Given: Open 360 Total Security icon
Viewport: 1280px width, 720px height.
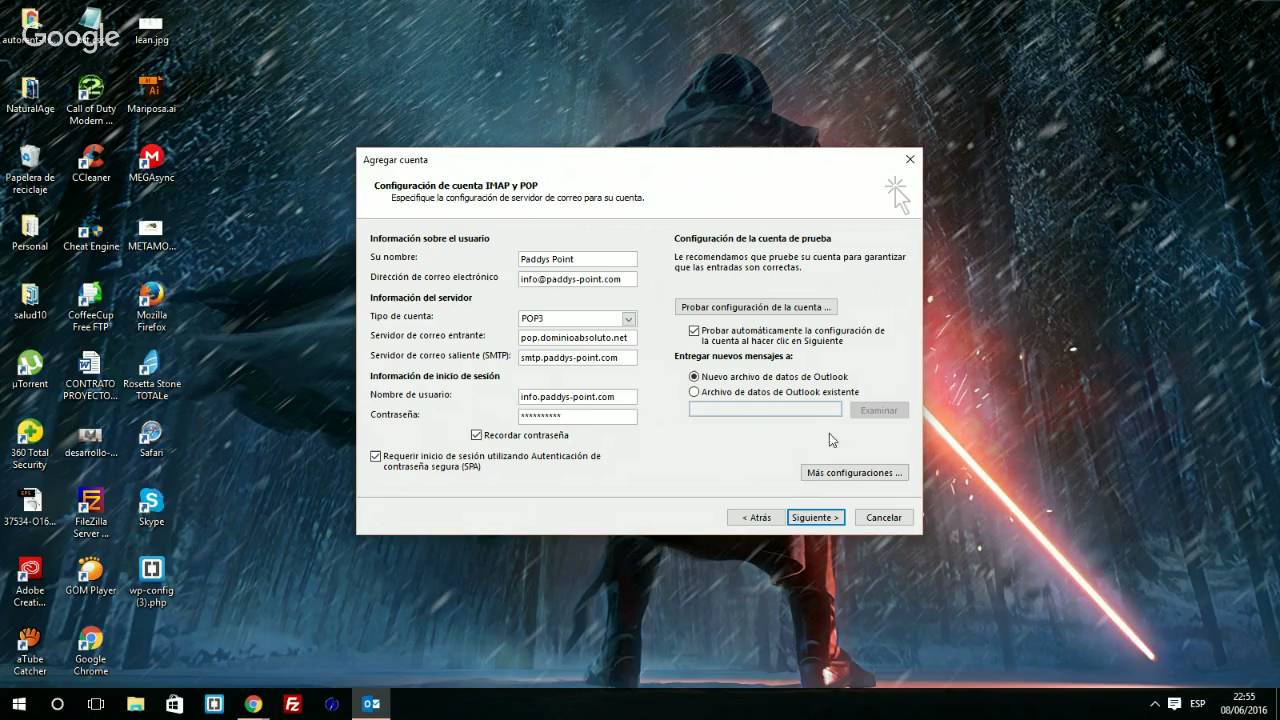Looking at the screenshot, I should (30, 445).
